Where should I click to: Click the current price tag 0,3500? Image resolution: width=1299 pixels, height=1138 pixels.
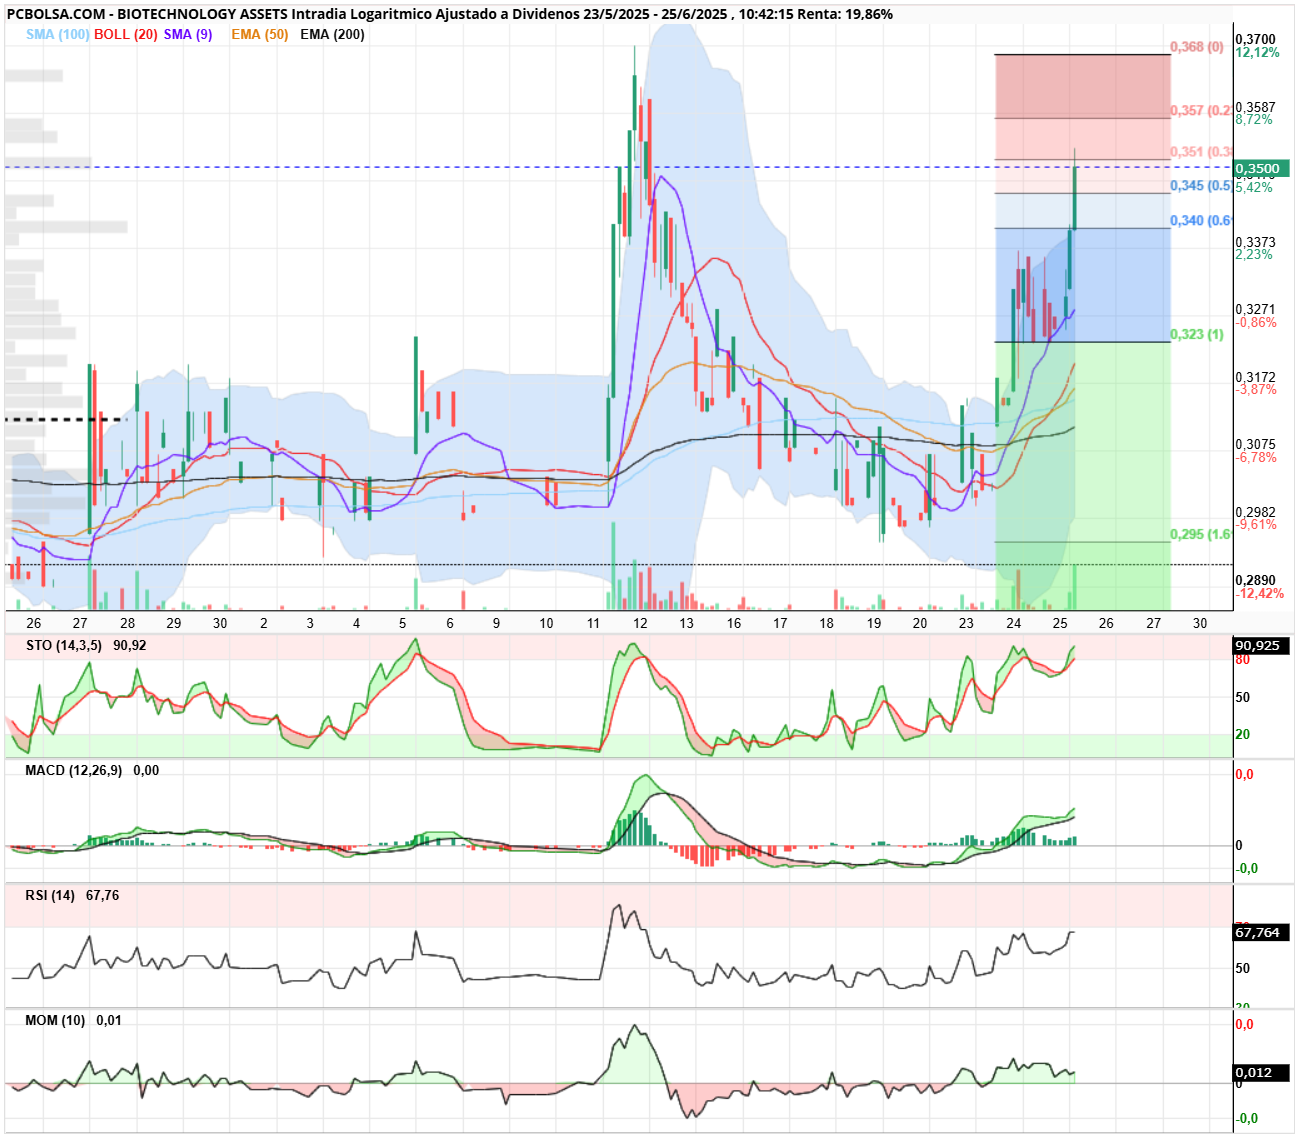1262,169
